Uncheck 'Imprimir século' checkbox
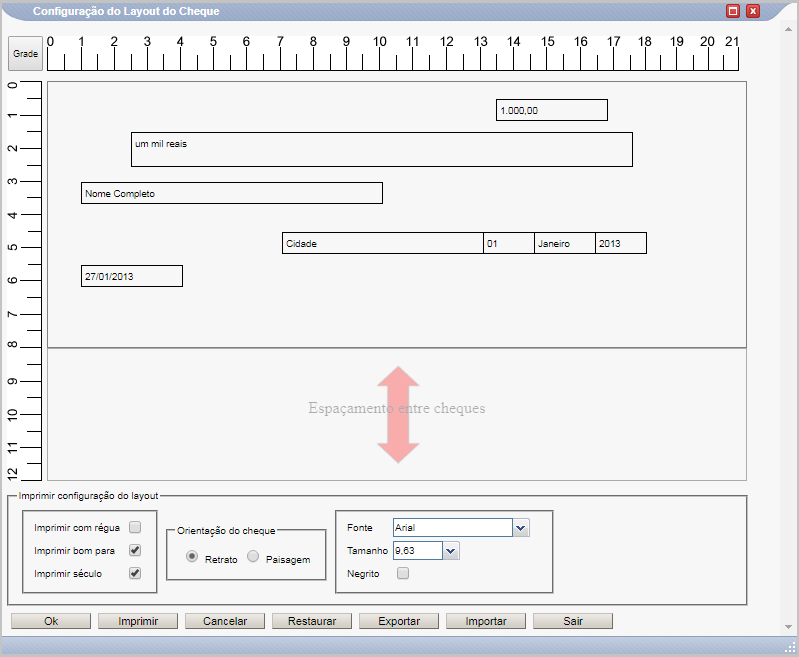 pyautogui.click(x=135, y=573)
